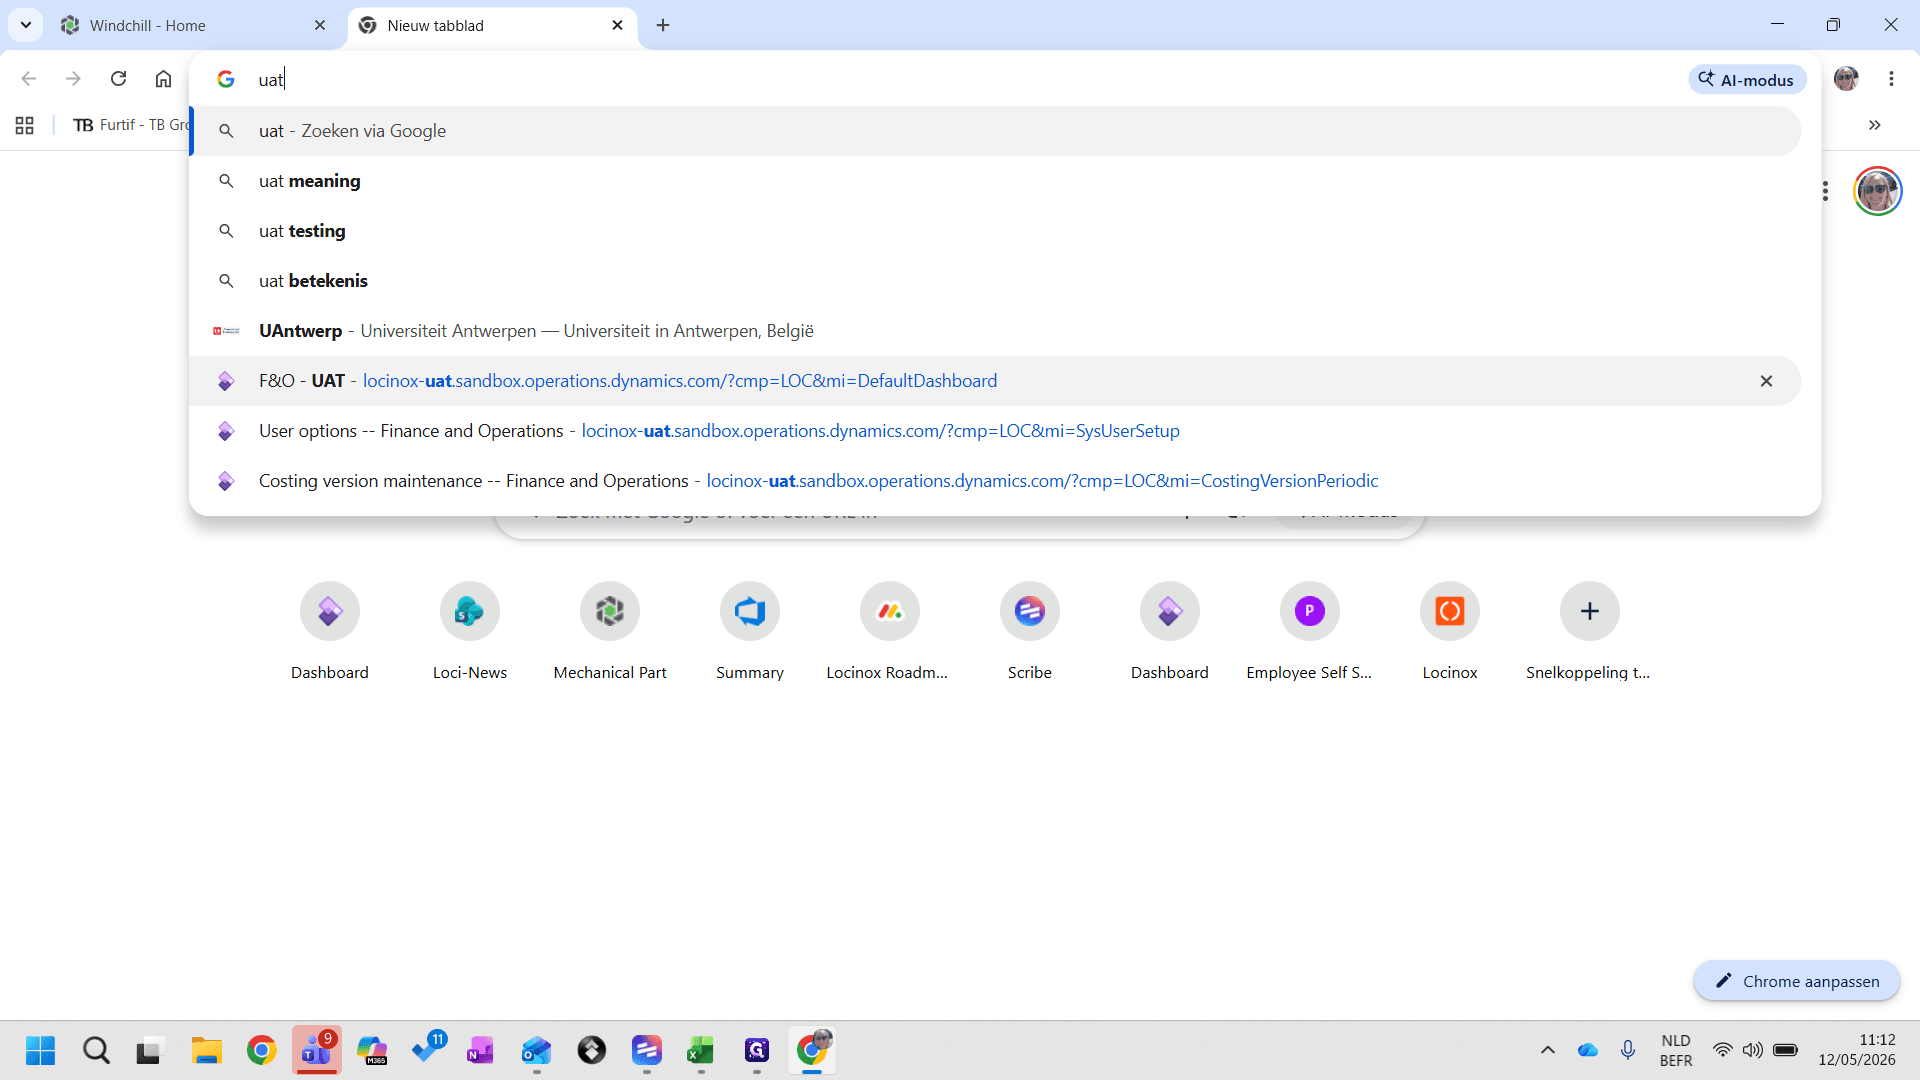1920x1080 pixels.
Task: Show hidden bookmarks with the chevron
Action: (1875, 125)
